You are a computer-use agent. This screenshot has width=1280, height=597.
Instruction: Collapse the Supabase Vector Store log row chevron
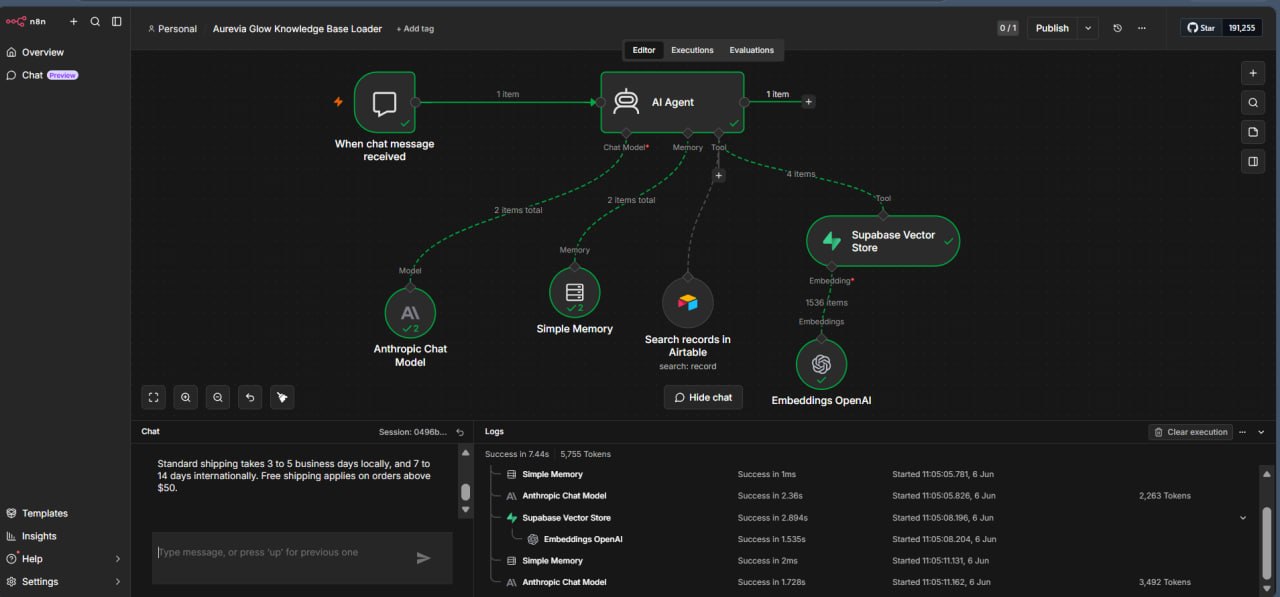1243,518
